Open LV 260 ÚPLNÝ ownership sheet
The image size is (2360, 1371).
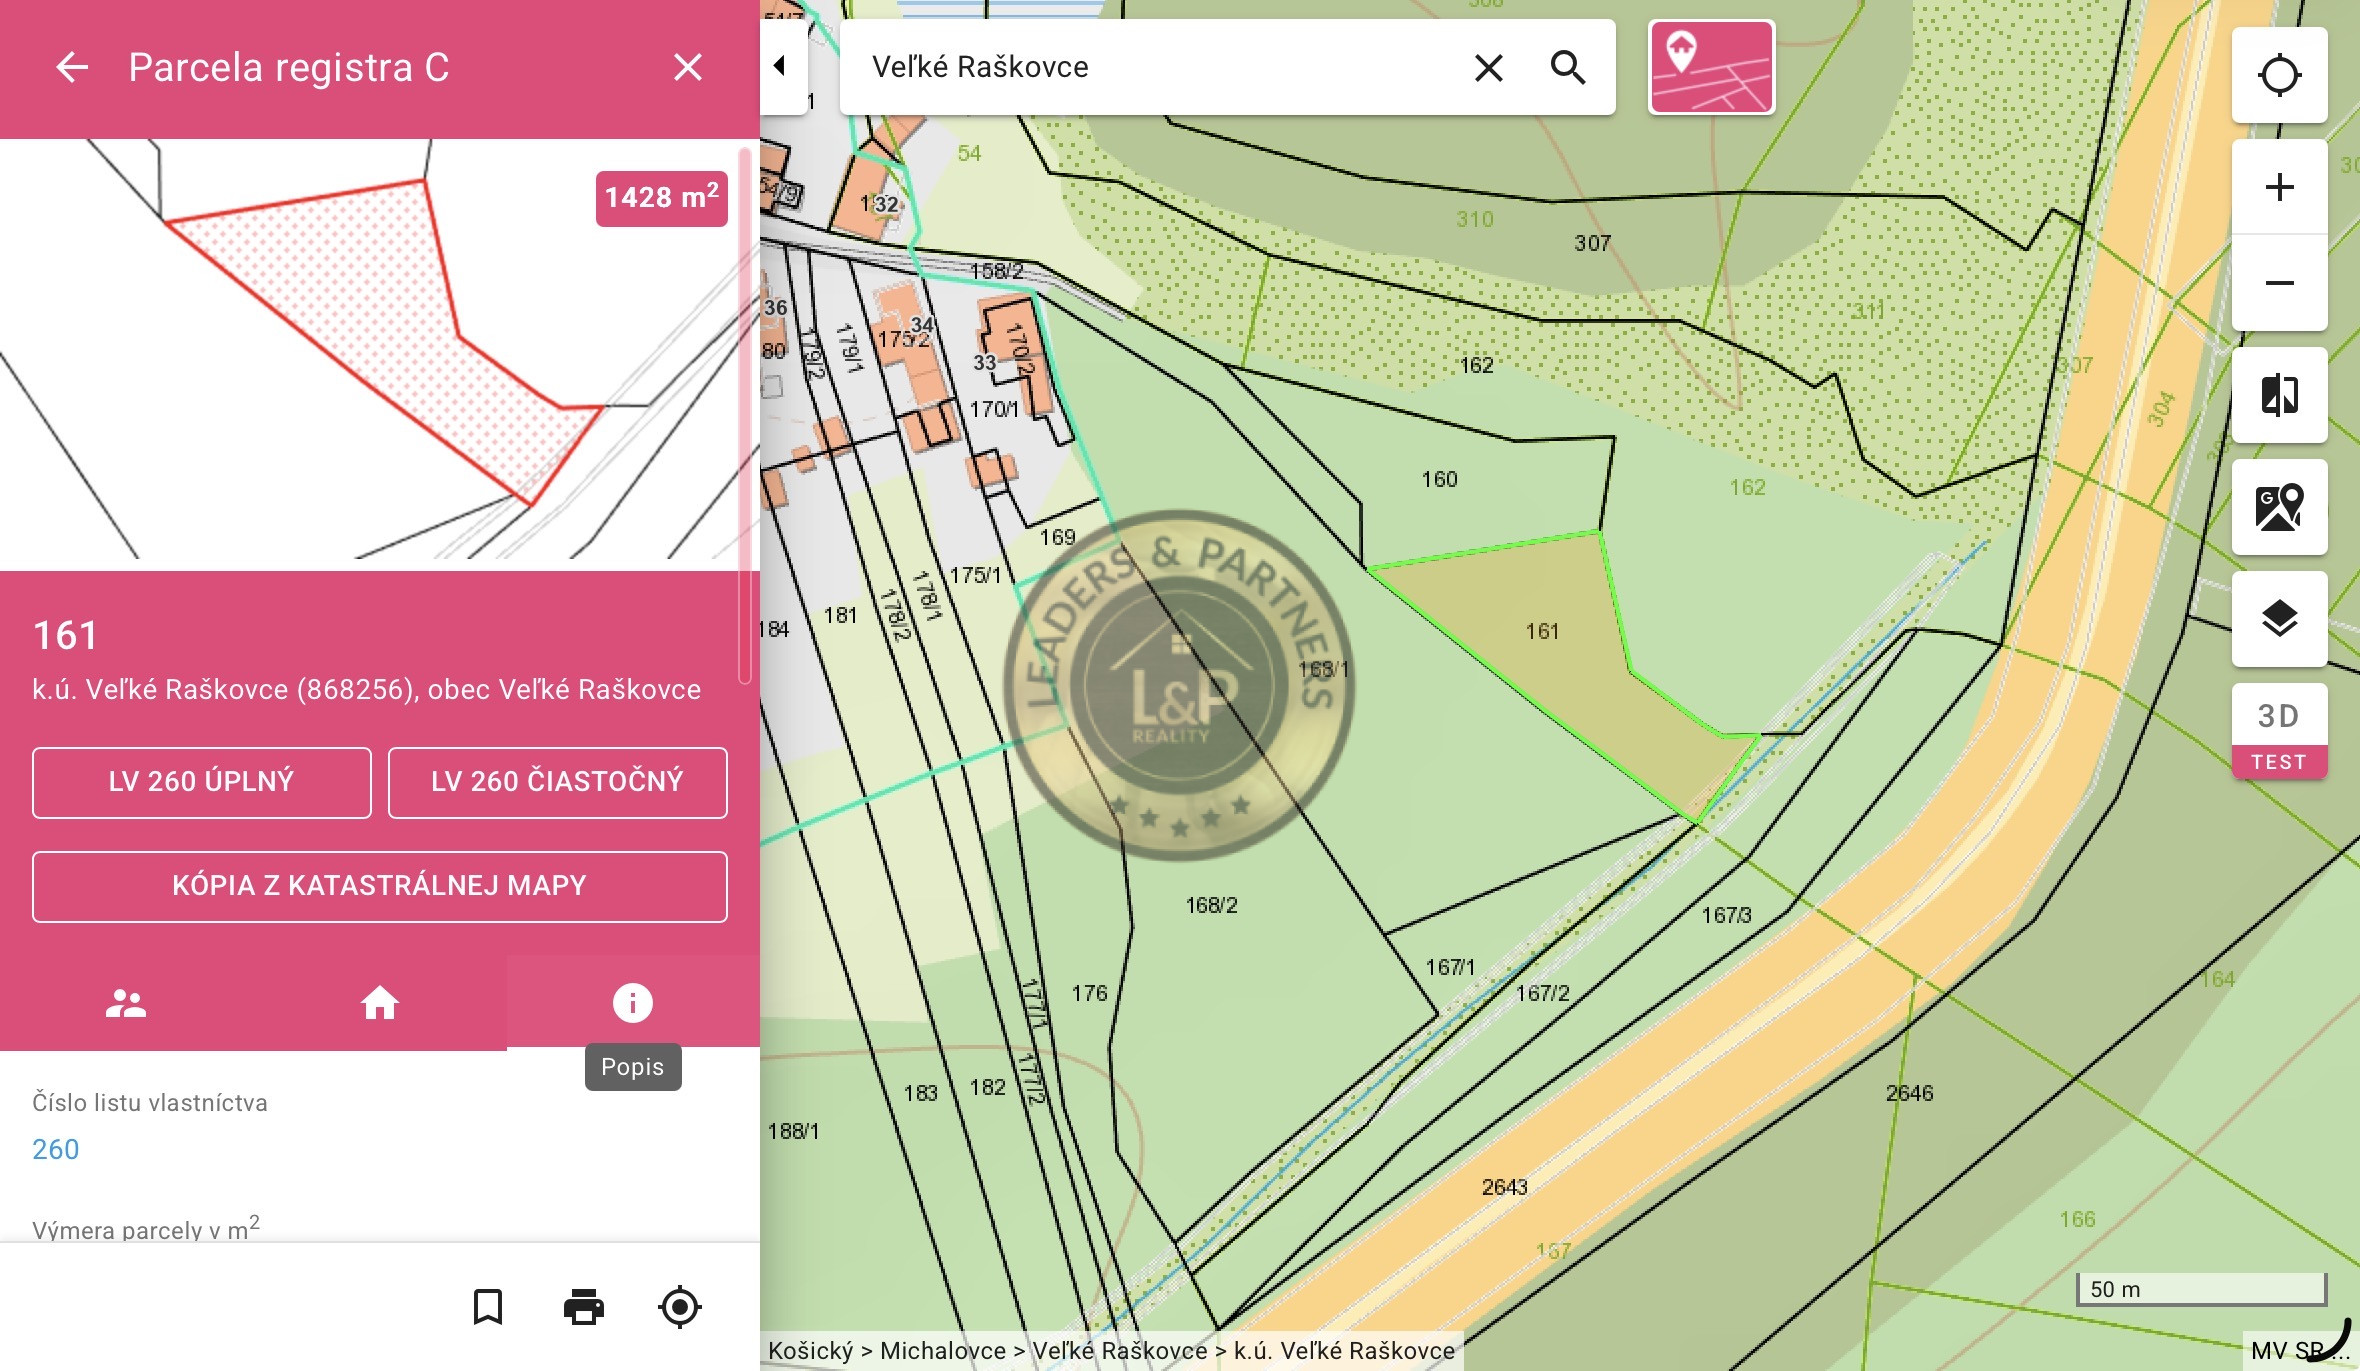tap(202, 782)
